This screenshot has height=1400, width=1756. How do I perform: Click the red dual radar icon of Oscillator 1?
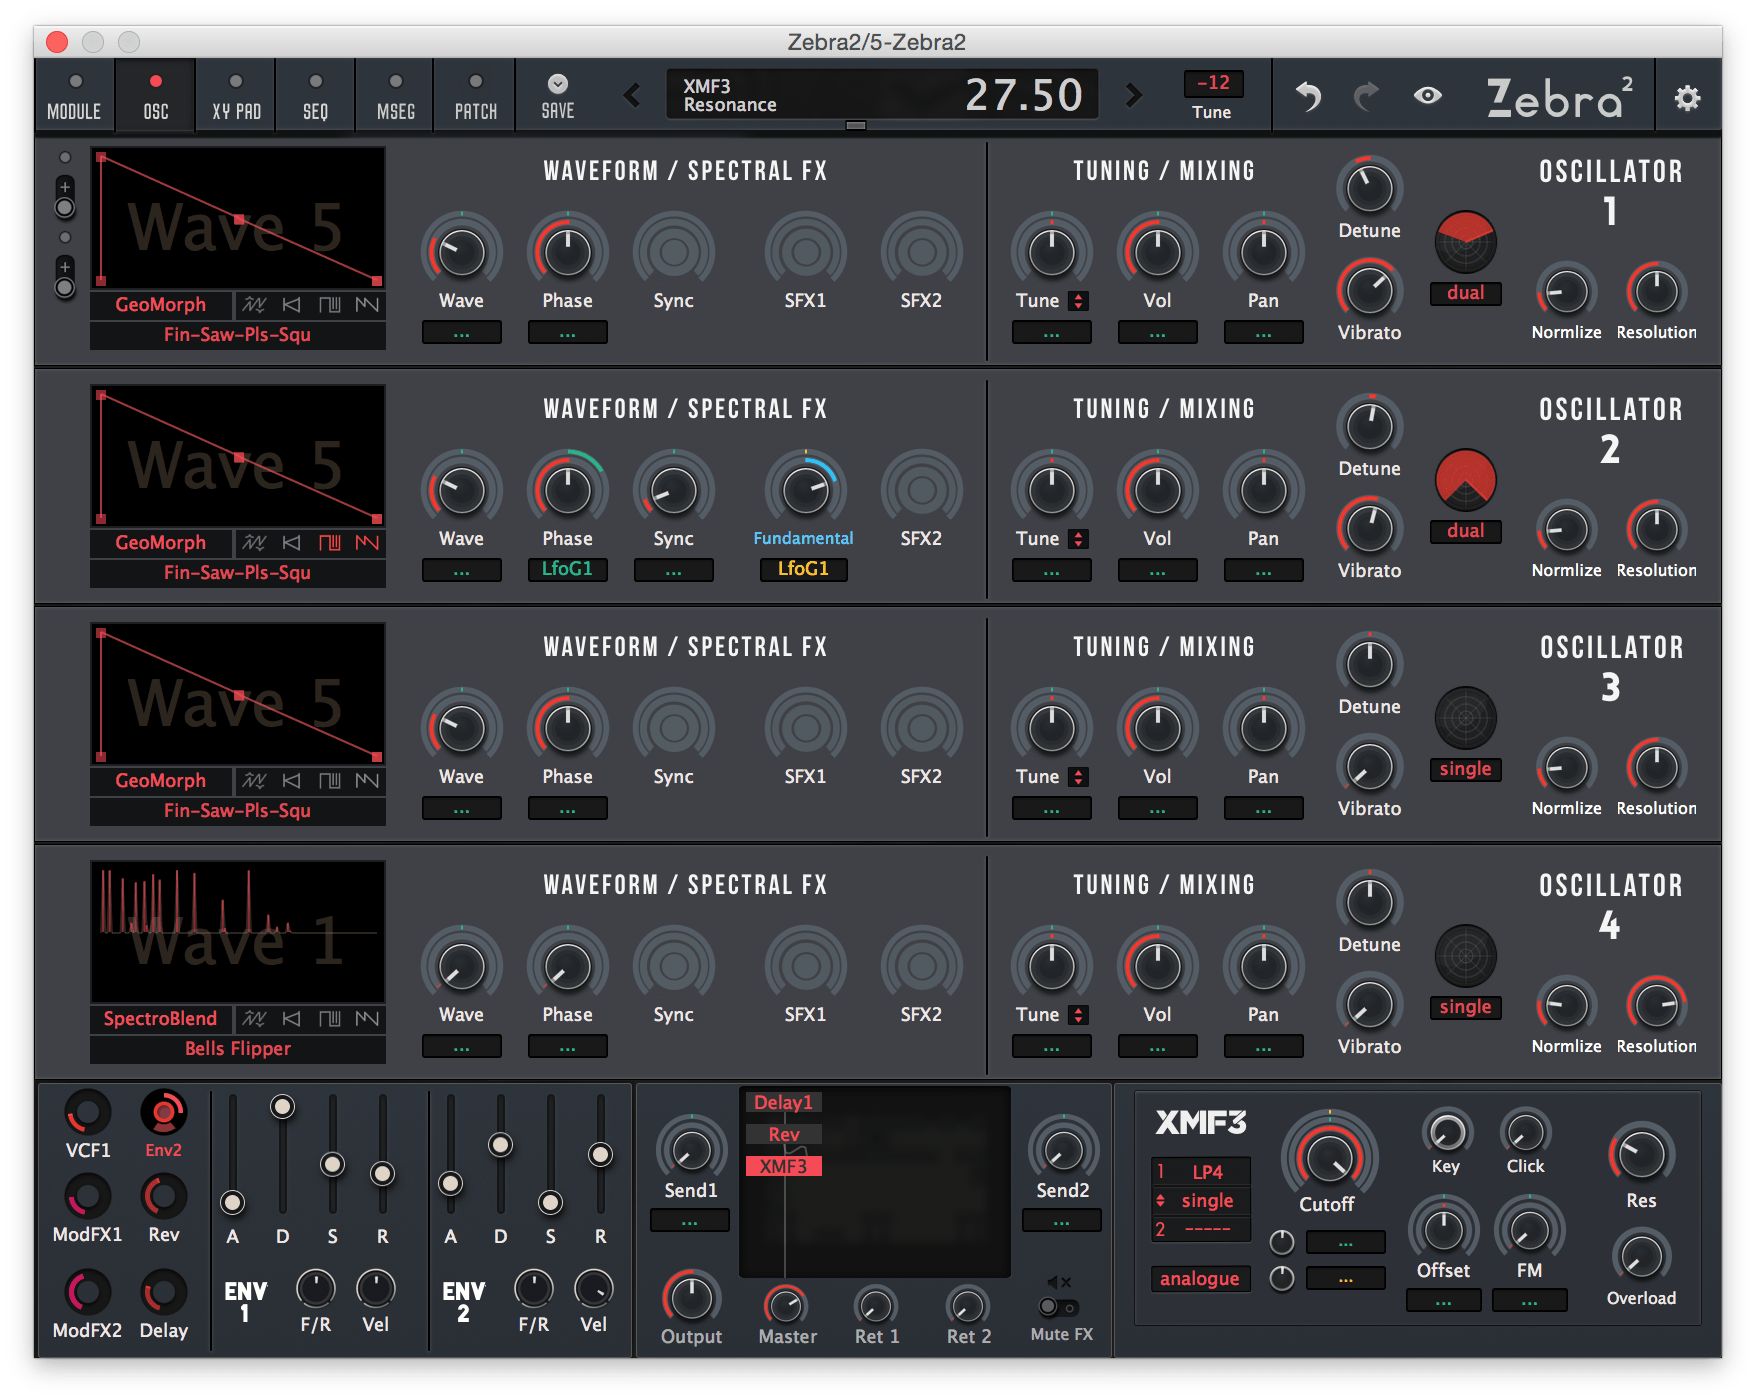point(1465,241)
